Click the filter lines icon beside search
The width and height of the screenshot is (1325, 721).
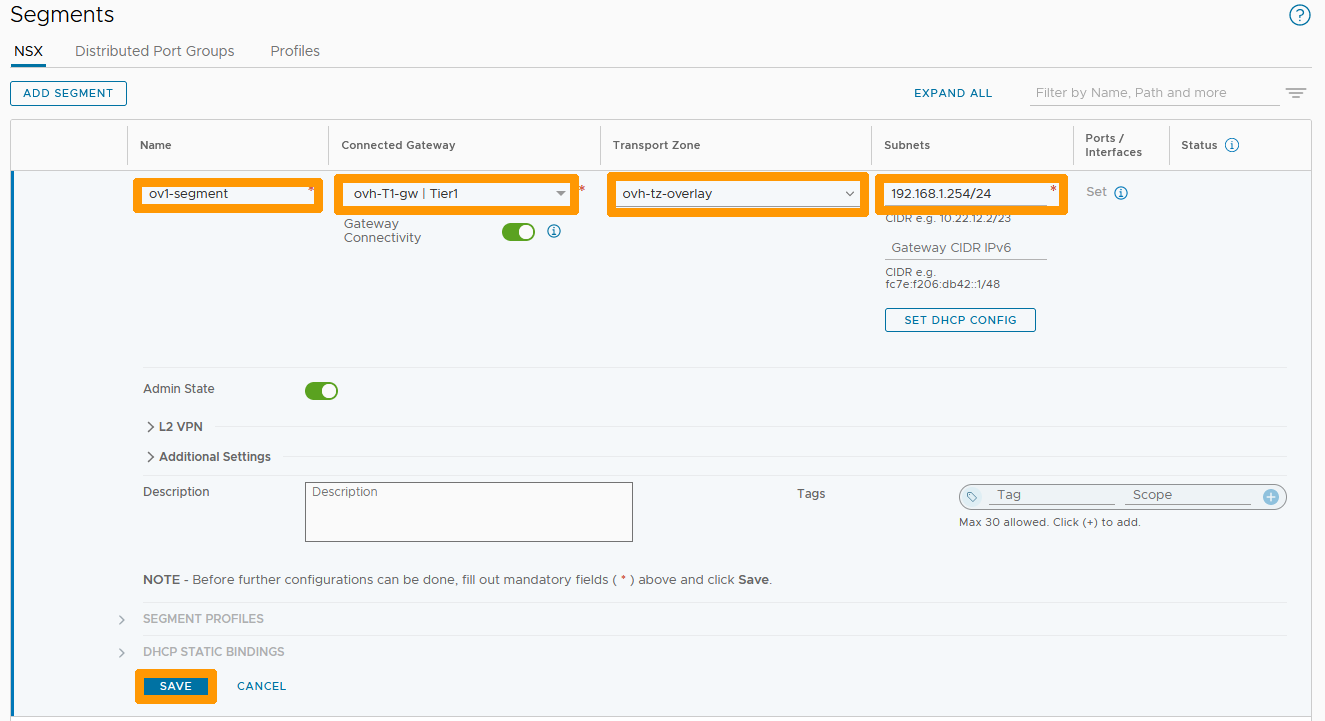[1296, 93]
